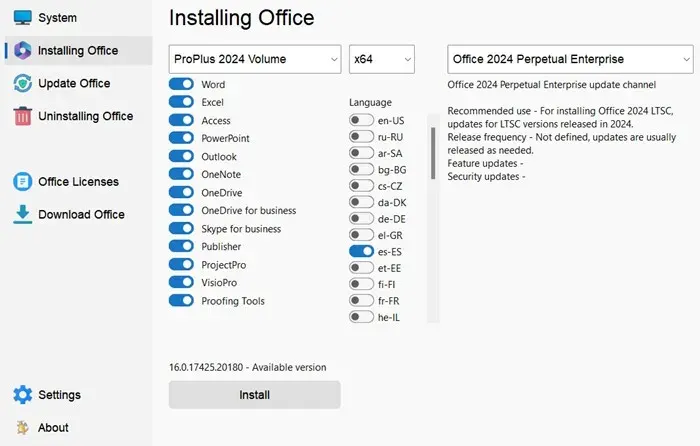Open the ProPlus 2024 Volume dropdown
Viewport: 700px width, 446px height.
(x=255, y=59)
